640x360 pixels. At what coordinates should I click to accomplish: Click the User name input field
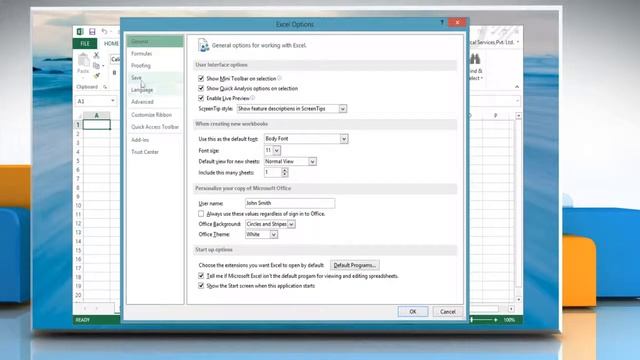290,203
